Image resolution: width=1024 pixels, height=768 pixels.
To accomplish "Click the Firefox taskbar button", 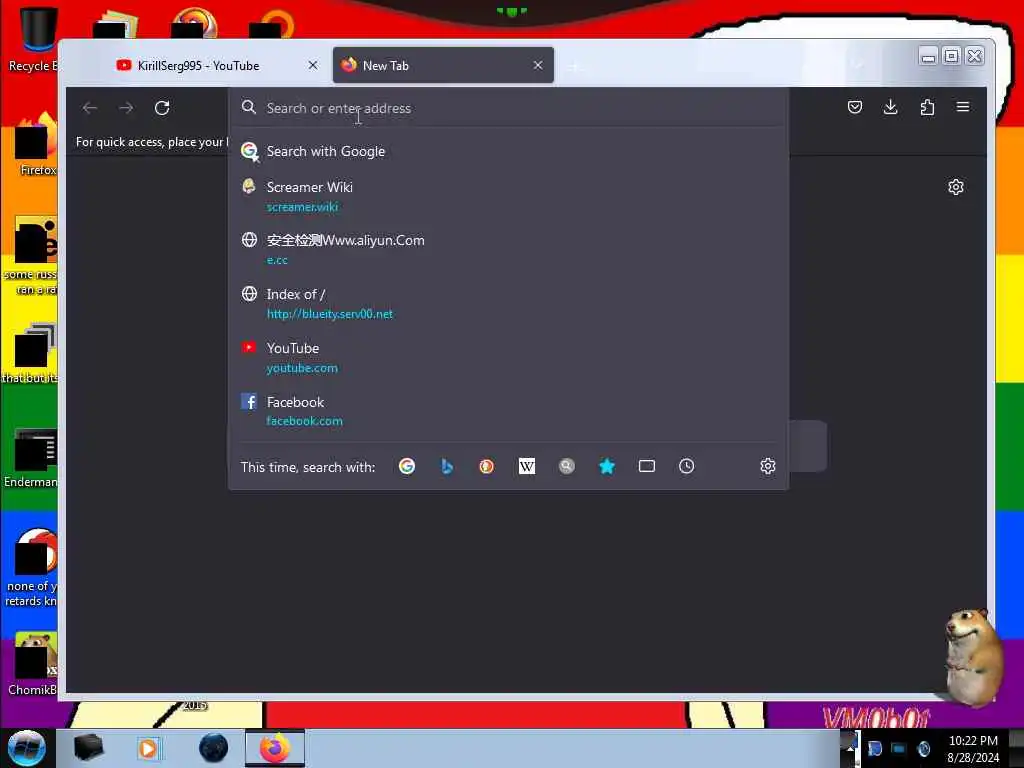I will coord(275,748).
